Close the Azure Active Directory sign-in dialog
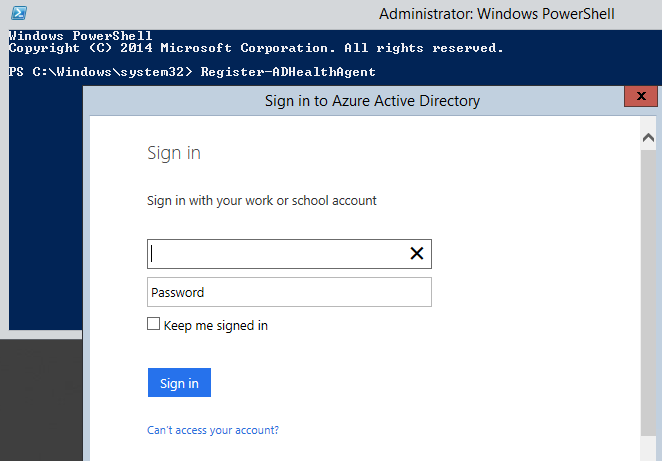The image size is (662, 461). pos(639,97)
